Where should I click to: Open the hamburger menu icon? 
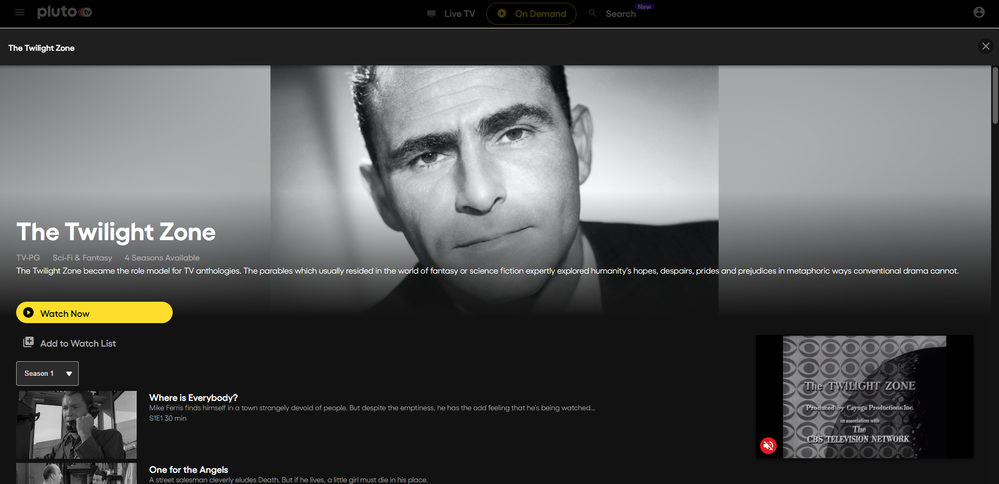coord(19,13)
